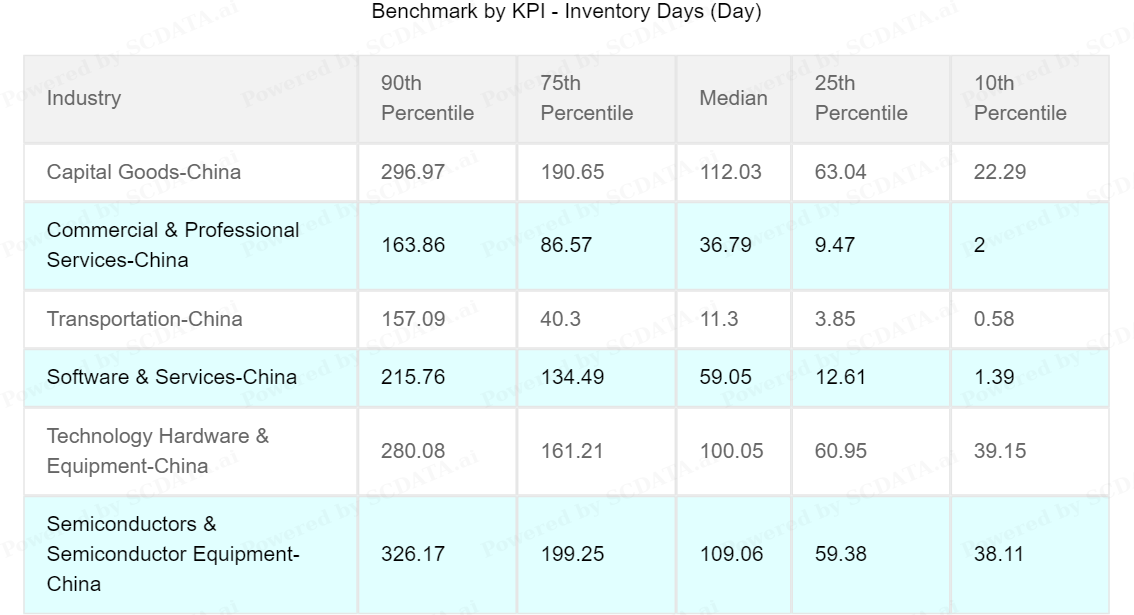
Task: Select Semiconductors' 90th percentile value 326.17
Action: tap(413, 554)
